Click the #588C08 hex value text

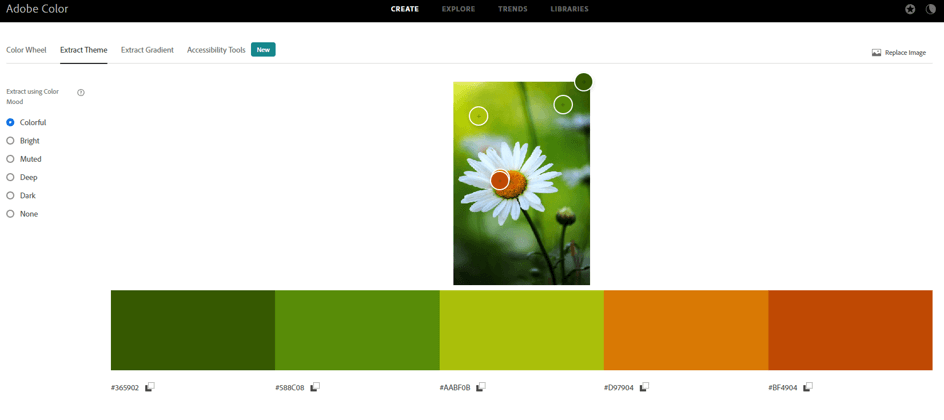click(x=290, y=388)
